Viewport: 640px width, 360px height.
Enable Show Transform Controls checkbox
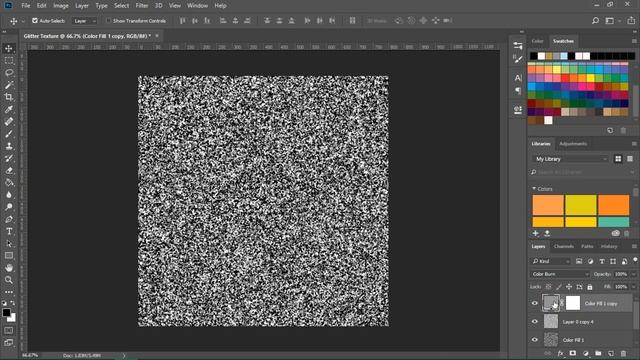[108, 20]
